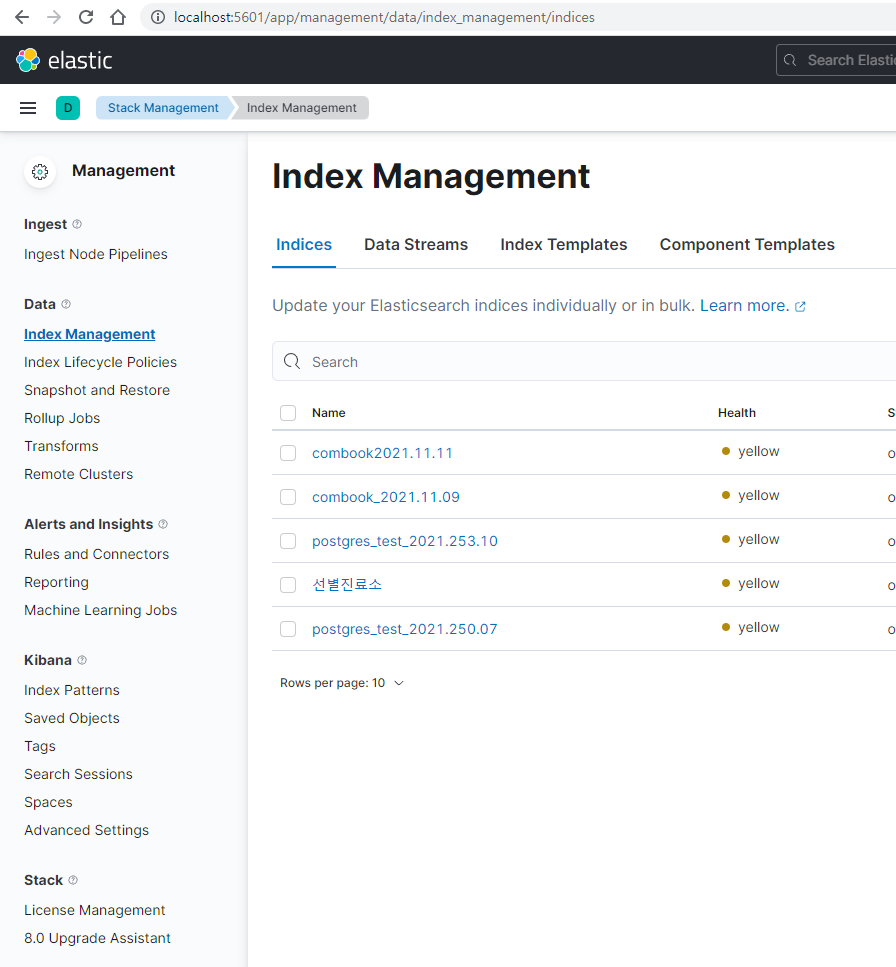Click help icon beside Alerts and Insights
Image resolution: width=896 pixels, height=967 pixels.
[163, 524]
